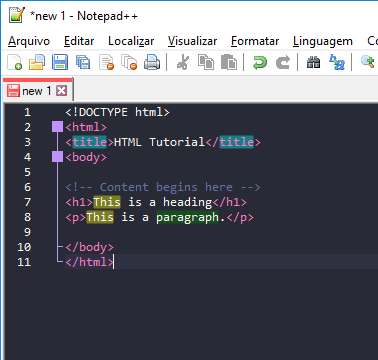Click the opening html tag text

click(86, 127)
